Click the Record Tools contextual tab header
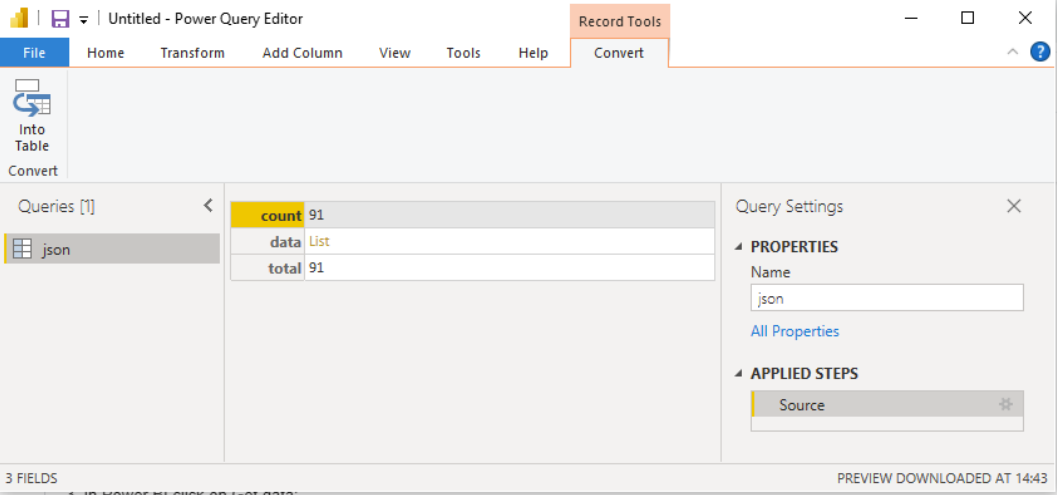 [620, 21]
